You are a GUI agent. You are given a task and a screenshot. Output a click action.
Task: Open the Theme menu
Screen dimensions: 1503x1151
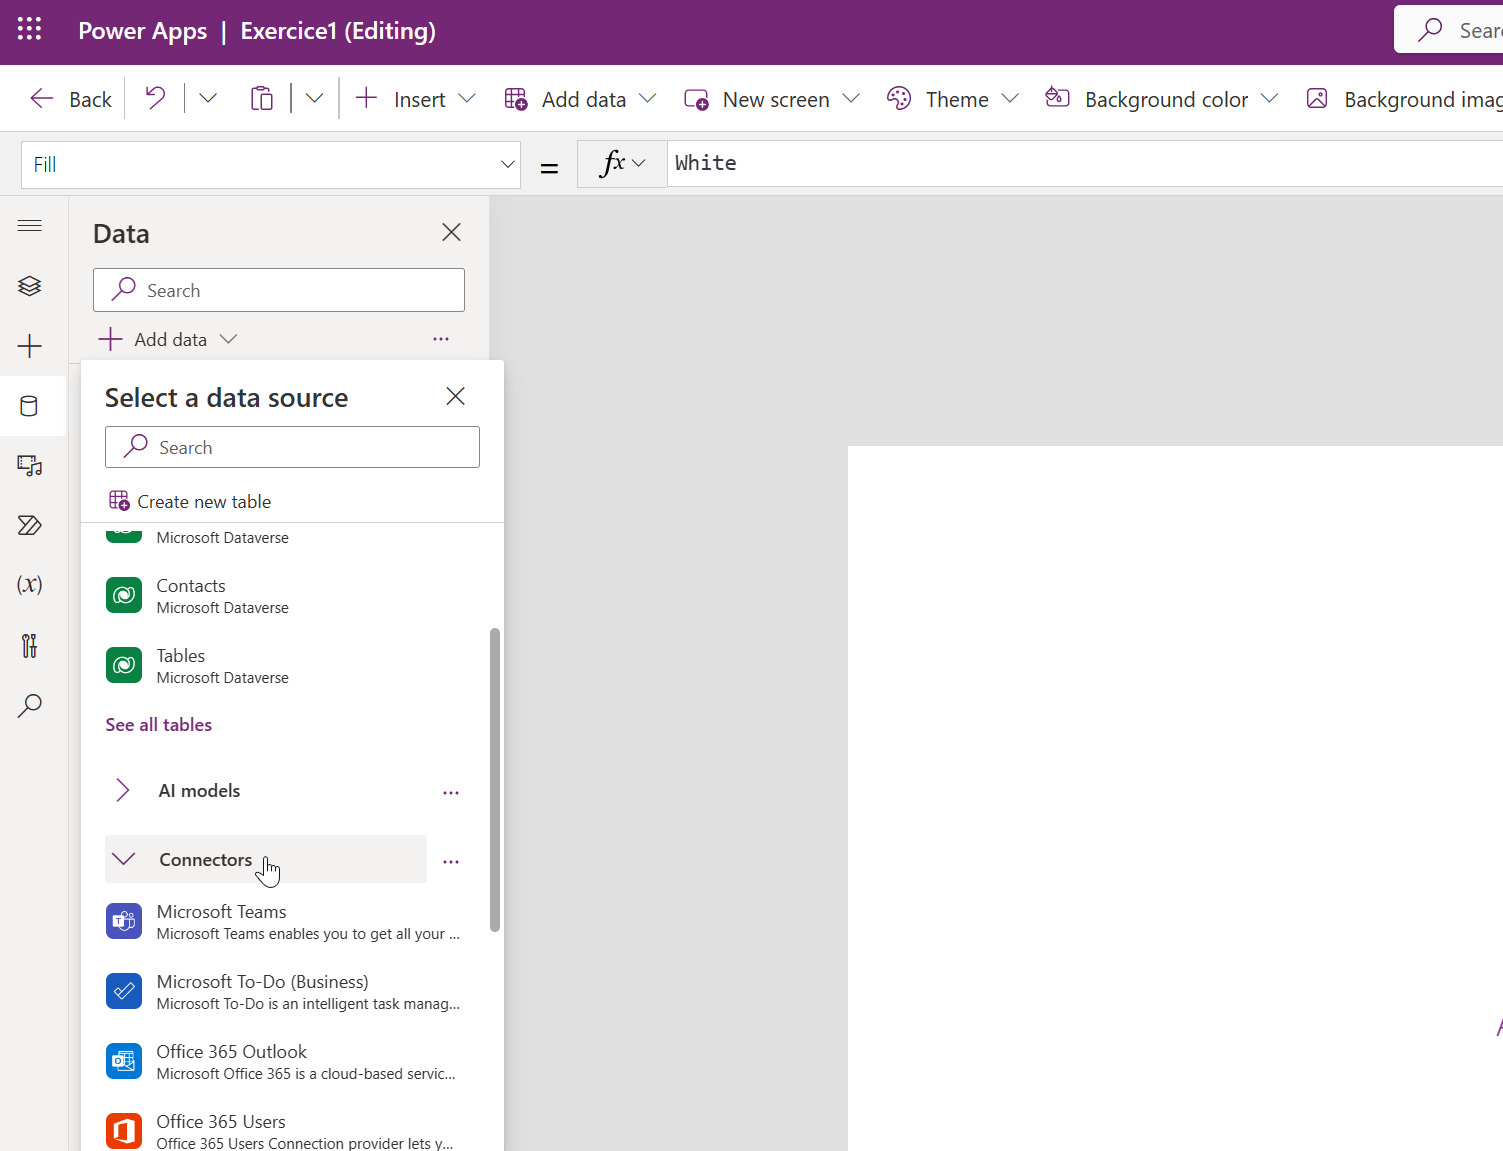(952, 99)
